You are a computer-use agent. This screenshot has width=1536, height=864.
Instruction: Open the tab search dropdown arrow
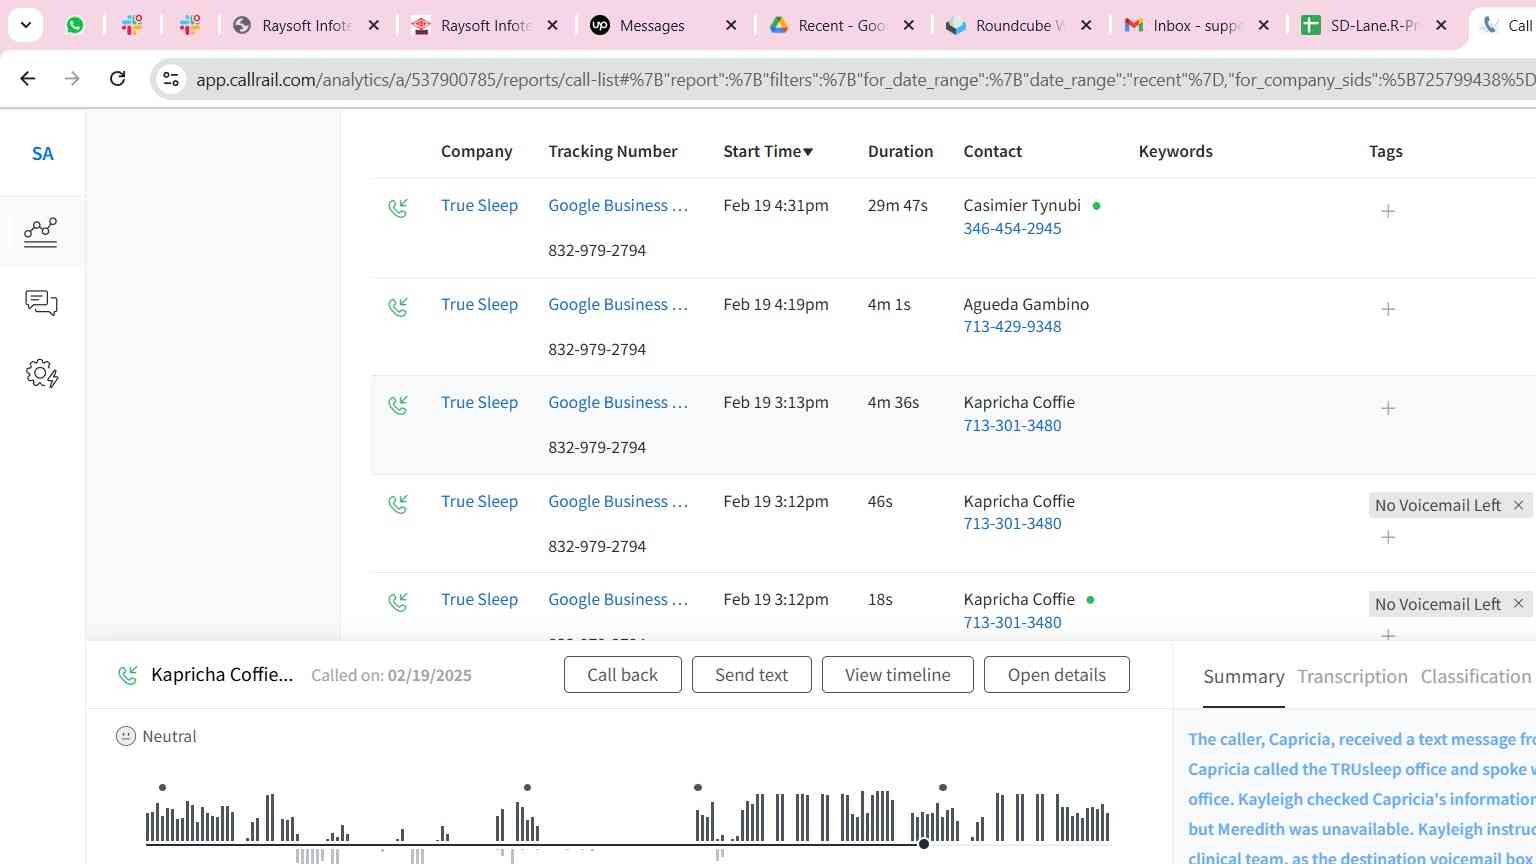click(x=25, y=25)
